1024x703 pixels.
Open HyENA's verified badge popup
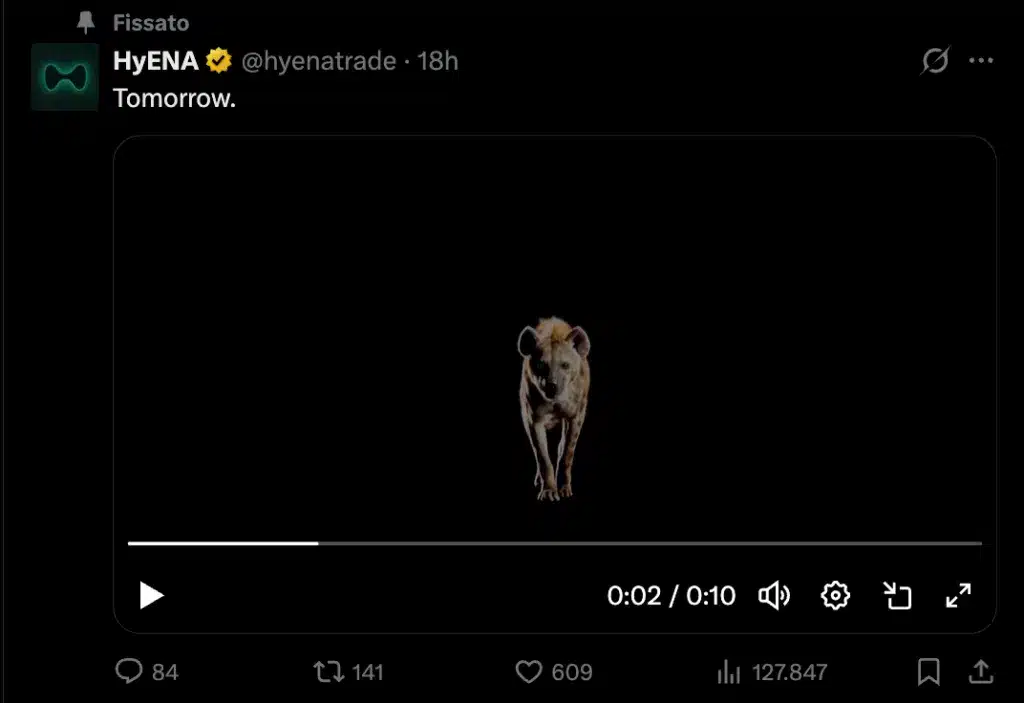pos(216,60)
